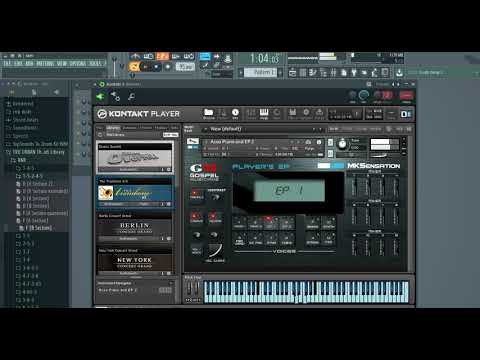The image size is (480, 360).
Task: Open the Kontakt Browse panel icon
Action: pos(209,113)
